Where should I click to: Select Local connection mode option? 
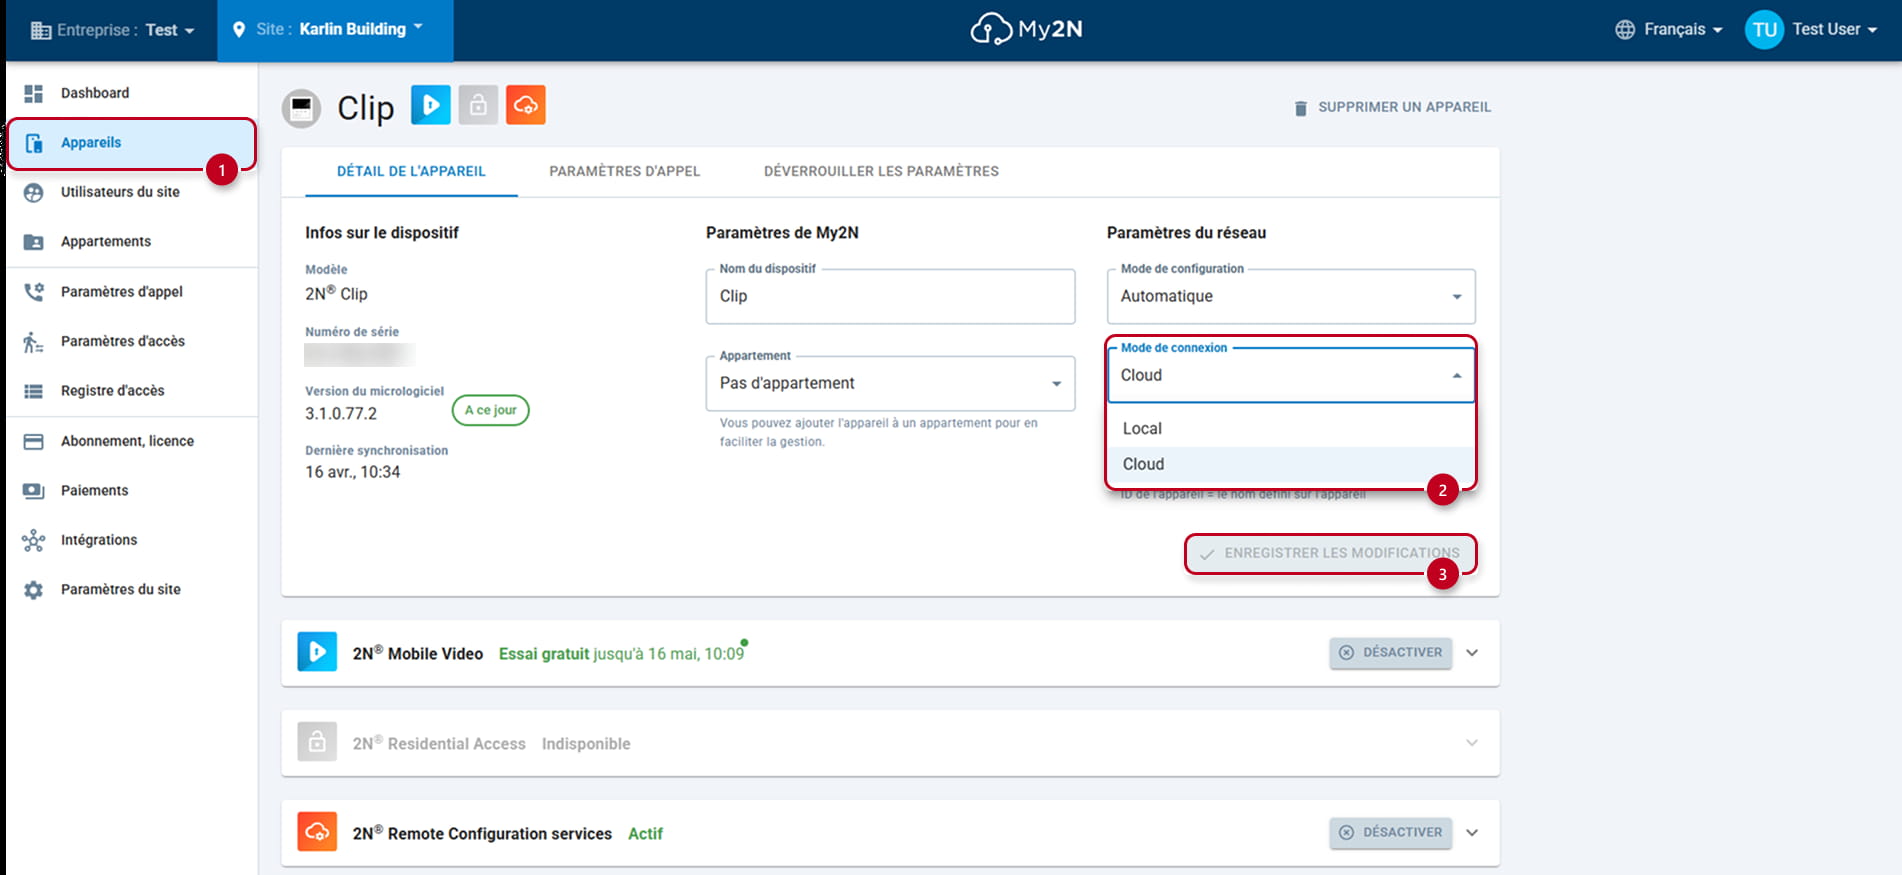point(1291,429)
